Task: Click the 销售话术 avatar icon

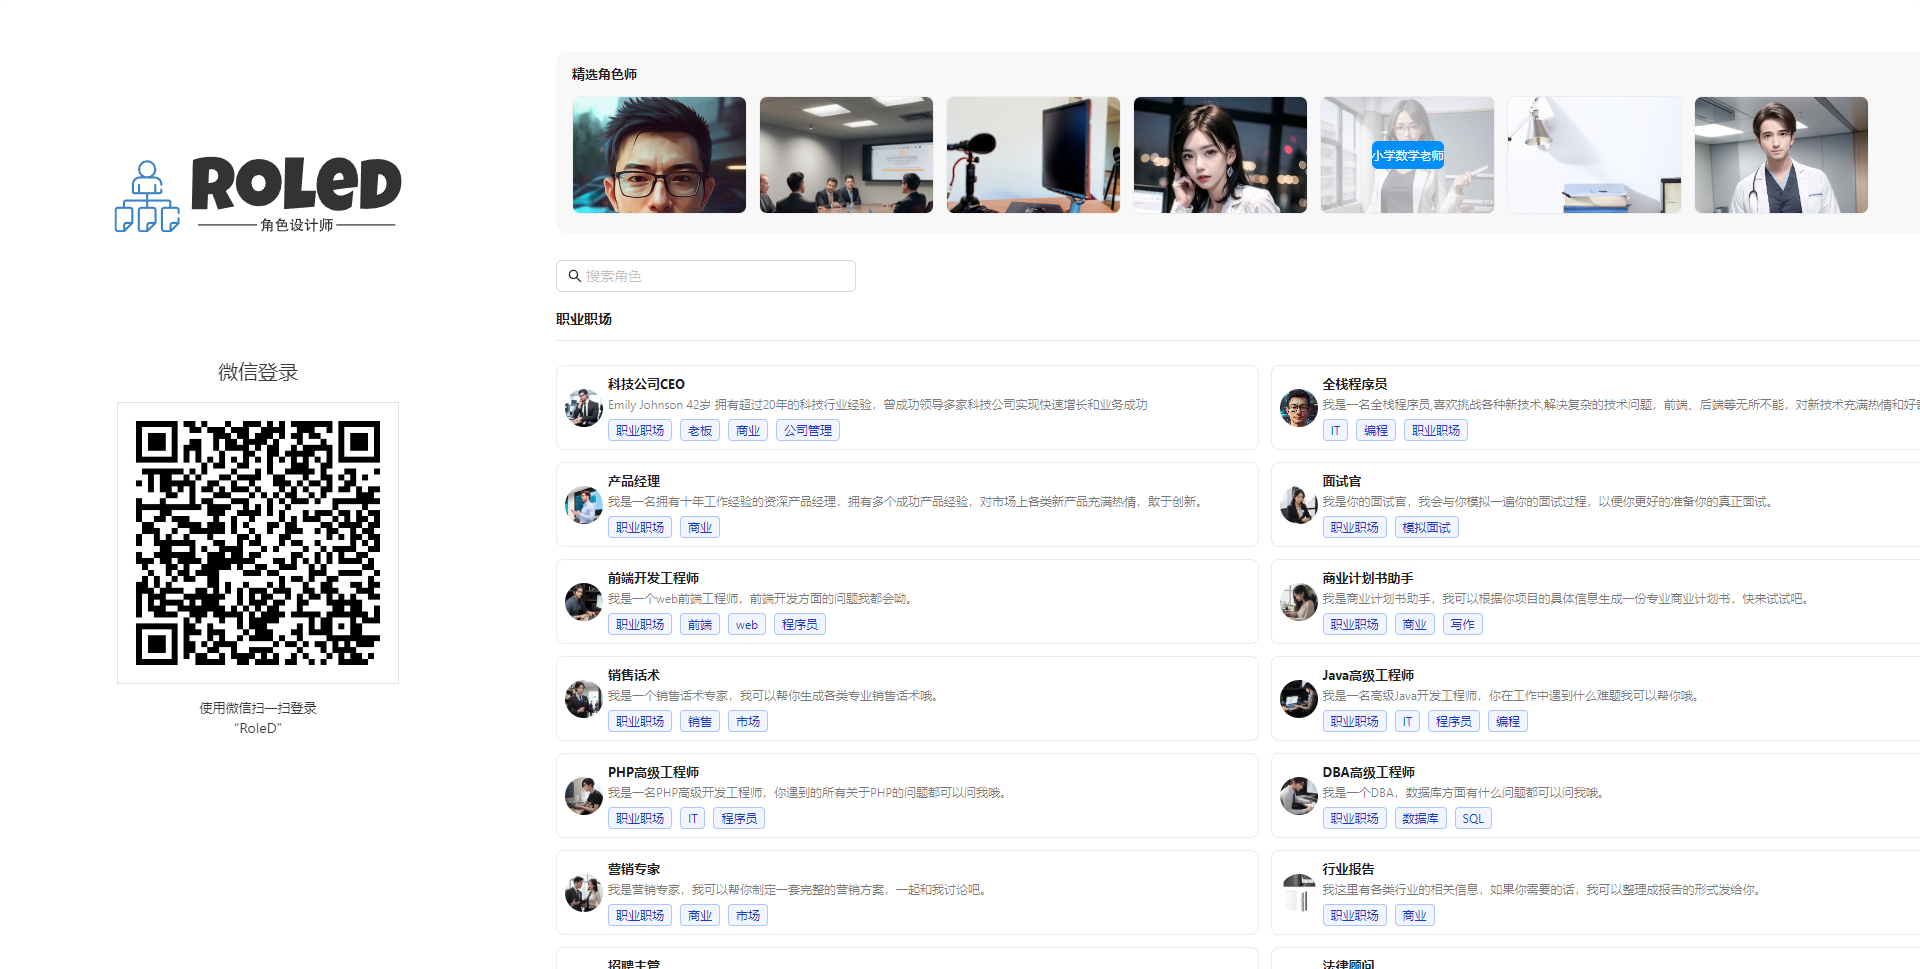Action: pyautogui.click(x=583, y=698)
